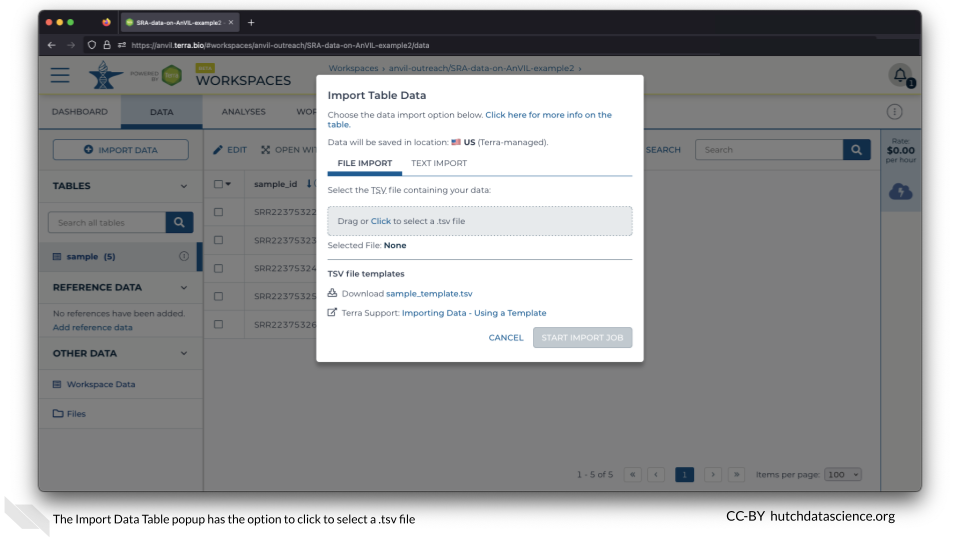Open Files in the sidebar

(76, 414)
